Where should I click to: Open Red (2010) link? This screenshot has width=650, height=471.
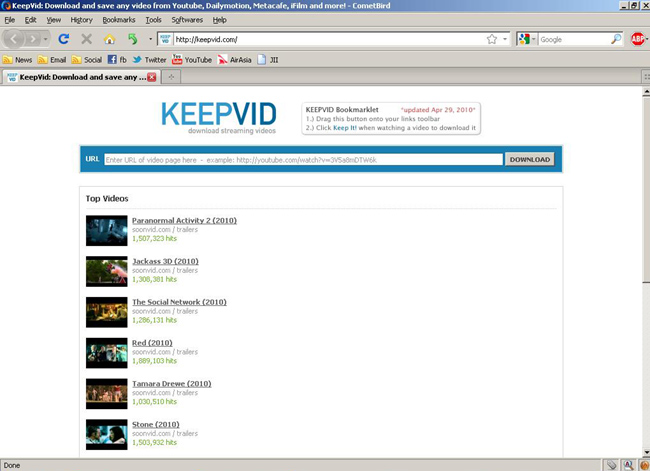152,343
